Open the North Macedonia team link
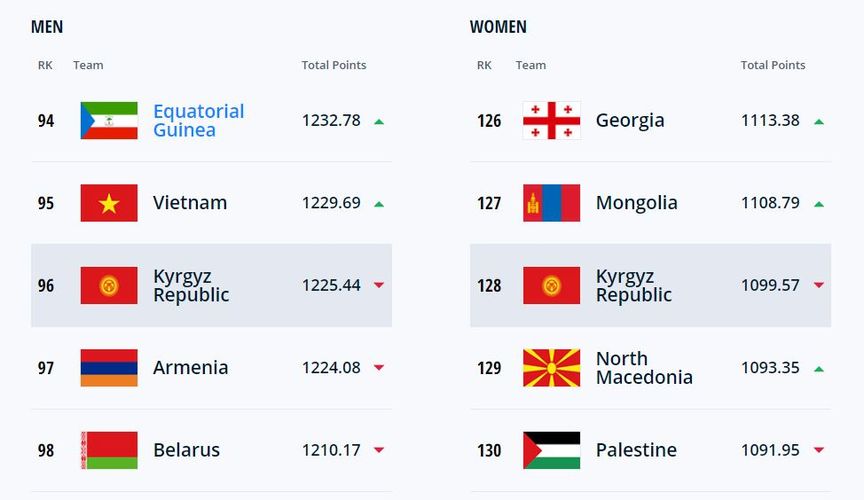The height and width of the screenshot is (500, 864). 644,368
